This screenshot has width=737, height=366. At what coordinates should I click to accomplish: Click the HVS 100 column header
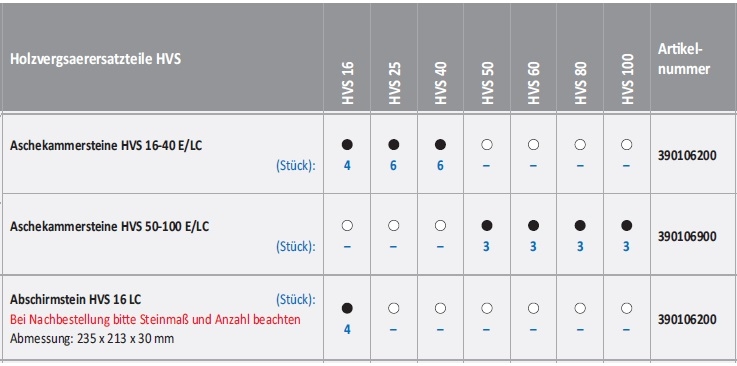[627, 79]
